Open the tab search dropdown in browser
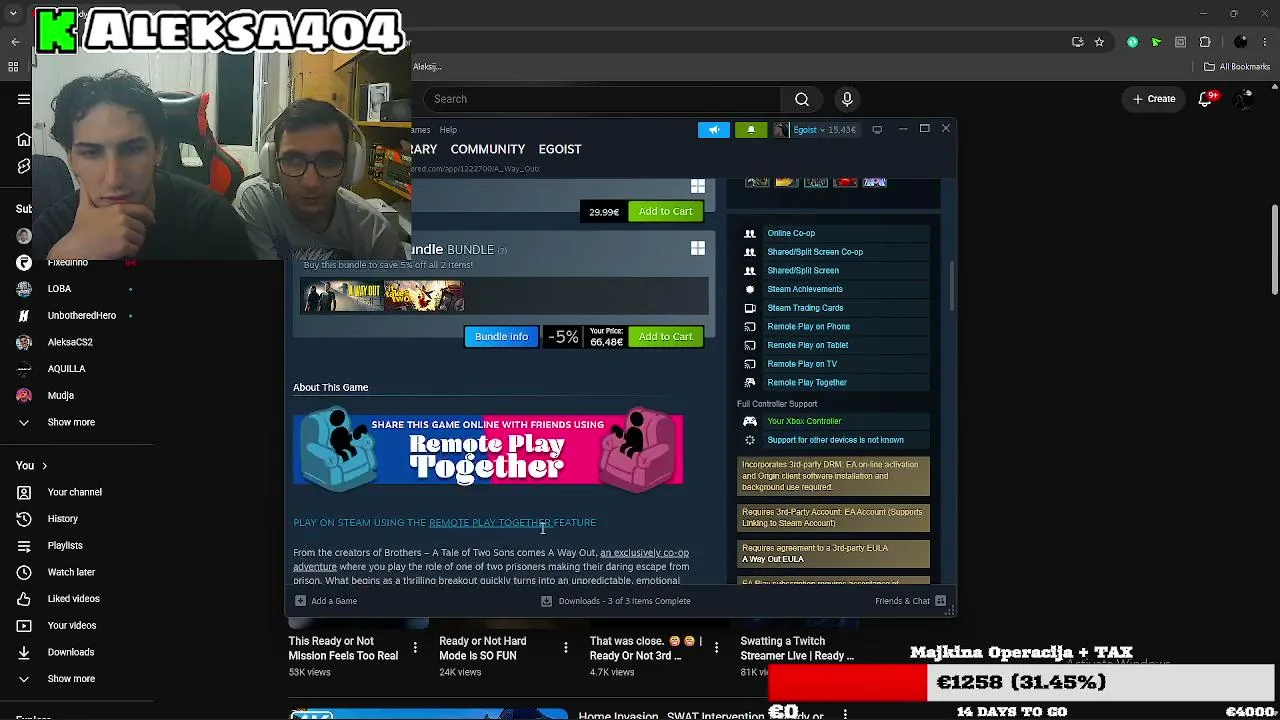Screen dimensions: 1280x720 [x=14, y=13]
